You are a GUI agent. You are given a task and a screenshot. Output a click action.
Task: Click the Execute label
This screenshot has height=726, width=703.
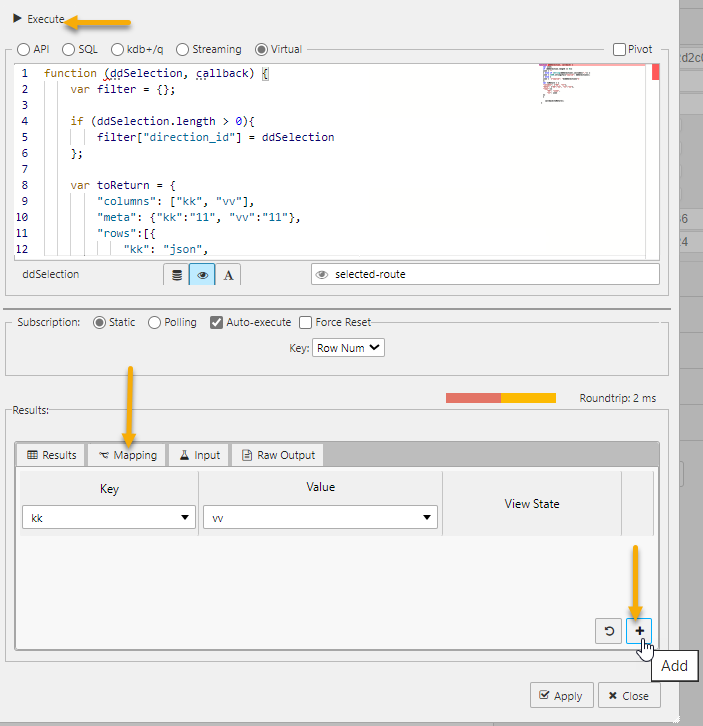click(x=45, y=19)
